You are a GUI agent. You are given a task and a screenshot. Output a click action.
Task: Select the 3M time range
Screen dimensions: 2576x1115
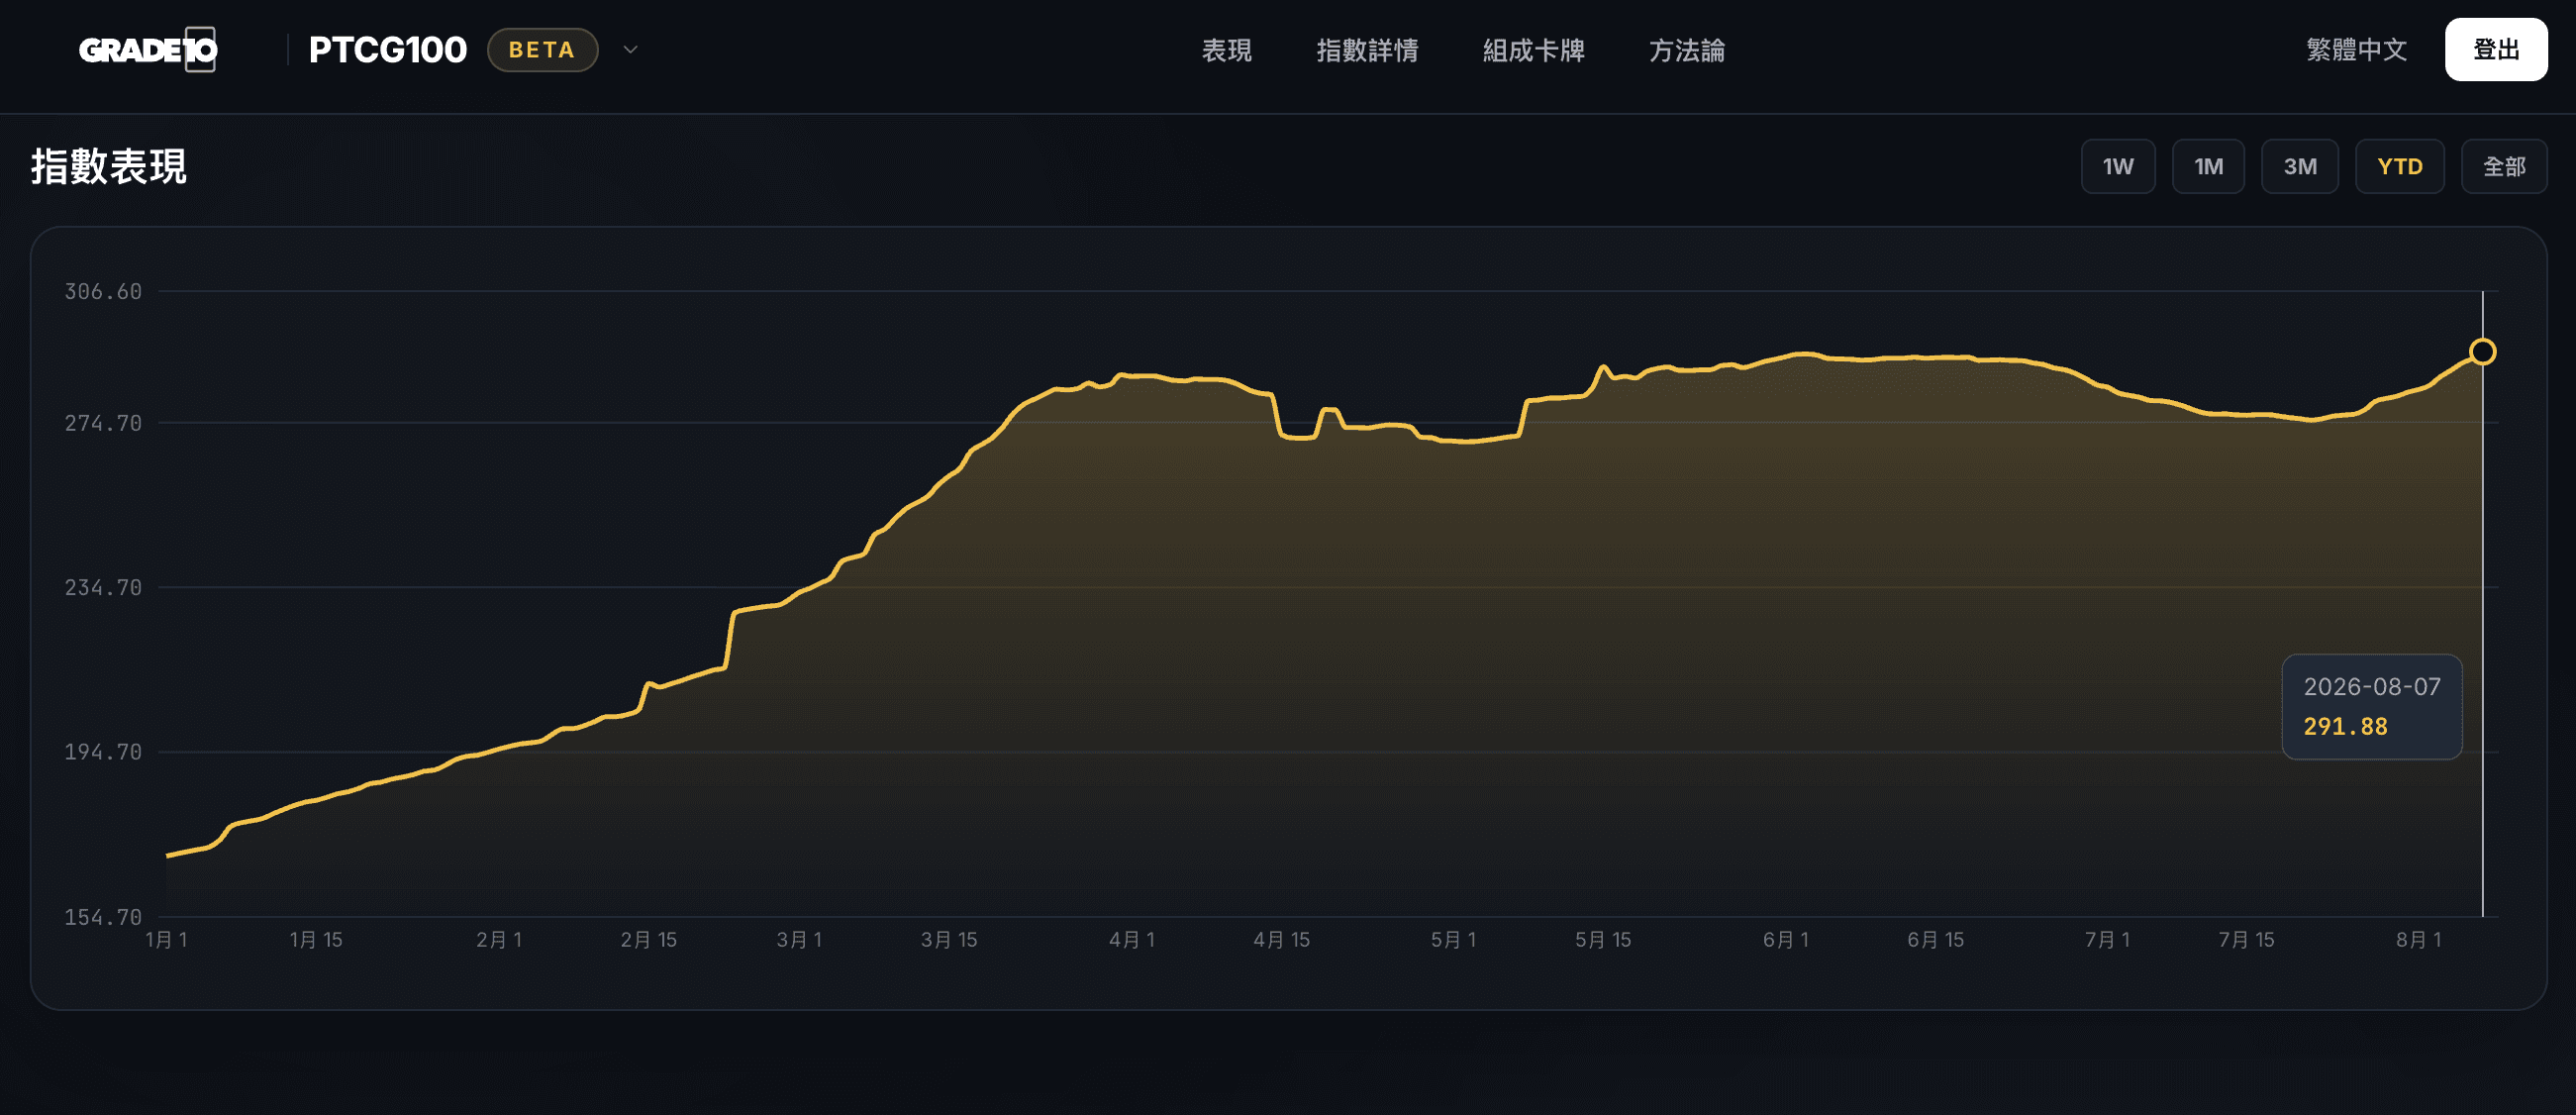[2300, 166]
